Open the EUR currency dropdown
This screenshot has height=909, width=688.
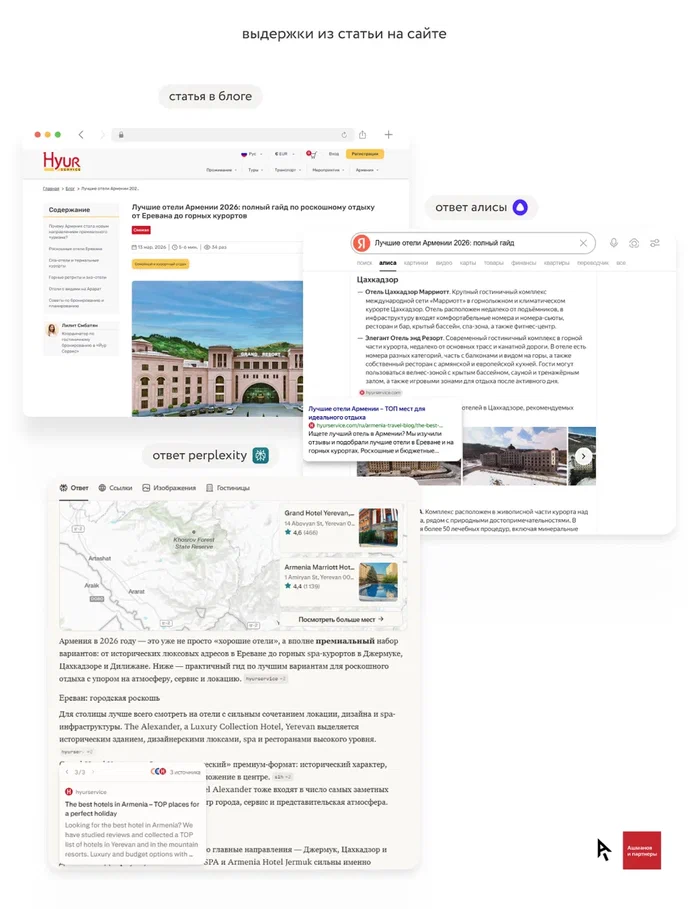tap(284, 154)
